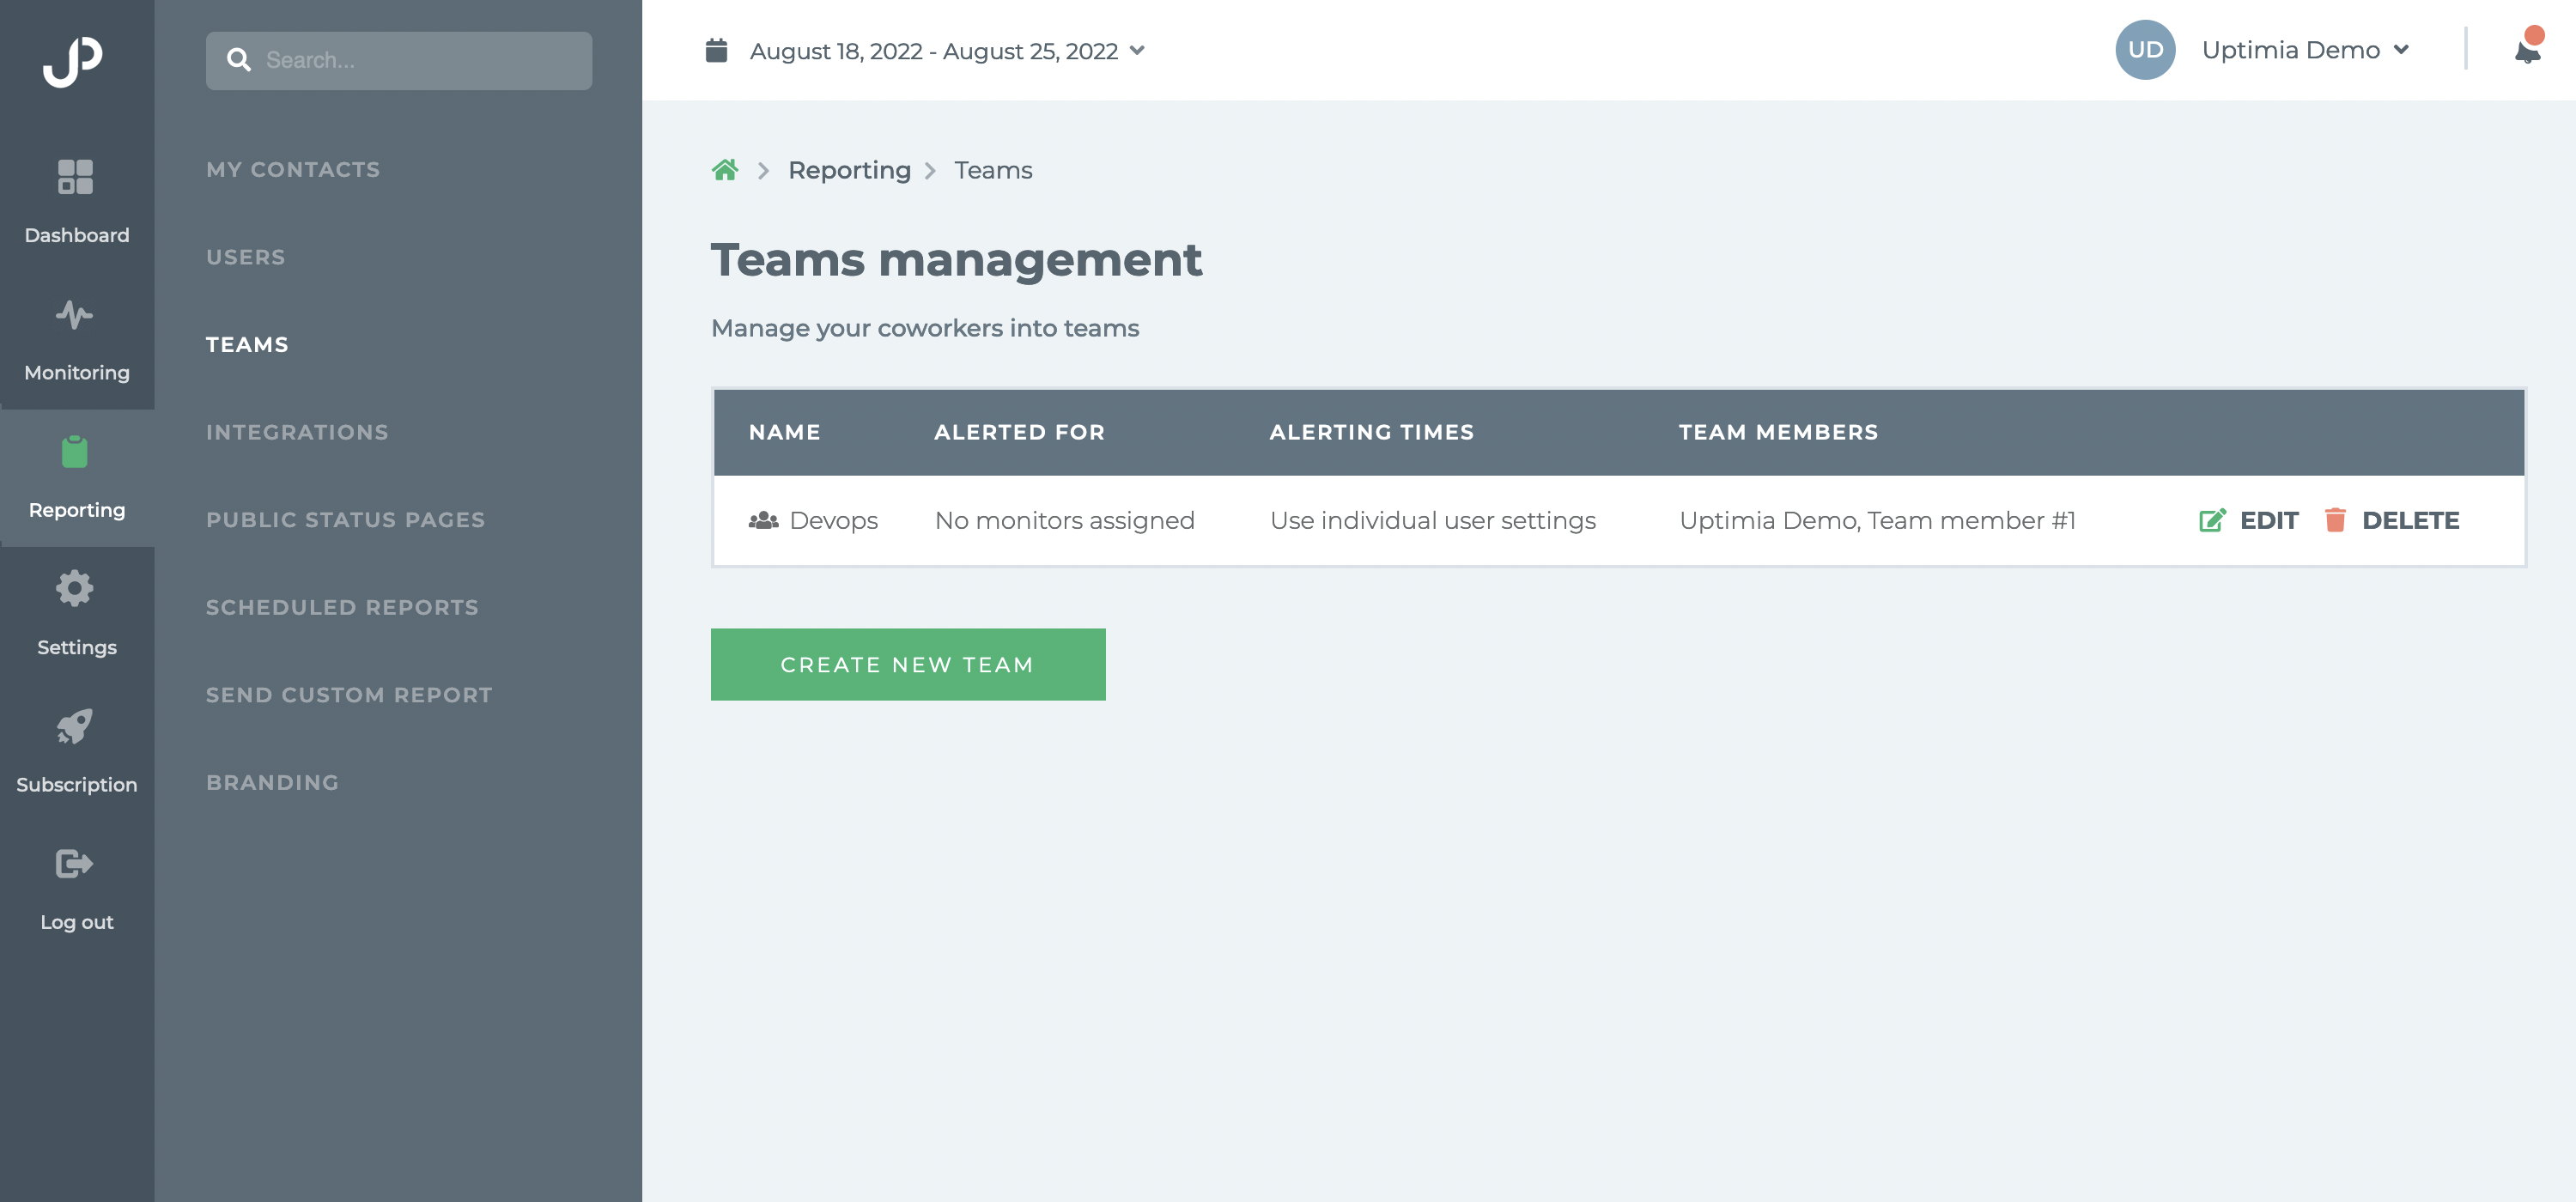Open the Subscription rocket icon
Image resolution: width=2576 pixels, height=1202 pixels.
(x=75, y=726)
